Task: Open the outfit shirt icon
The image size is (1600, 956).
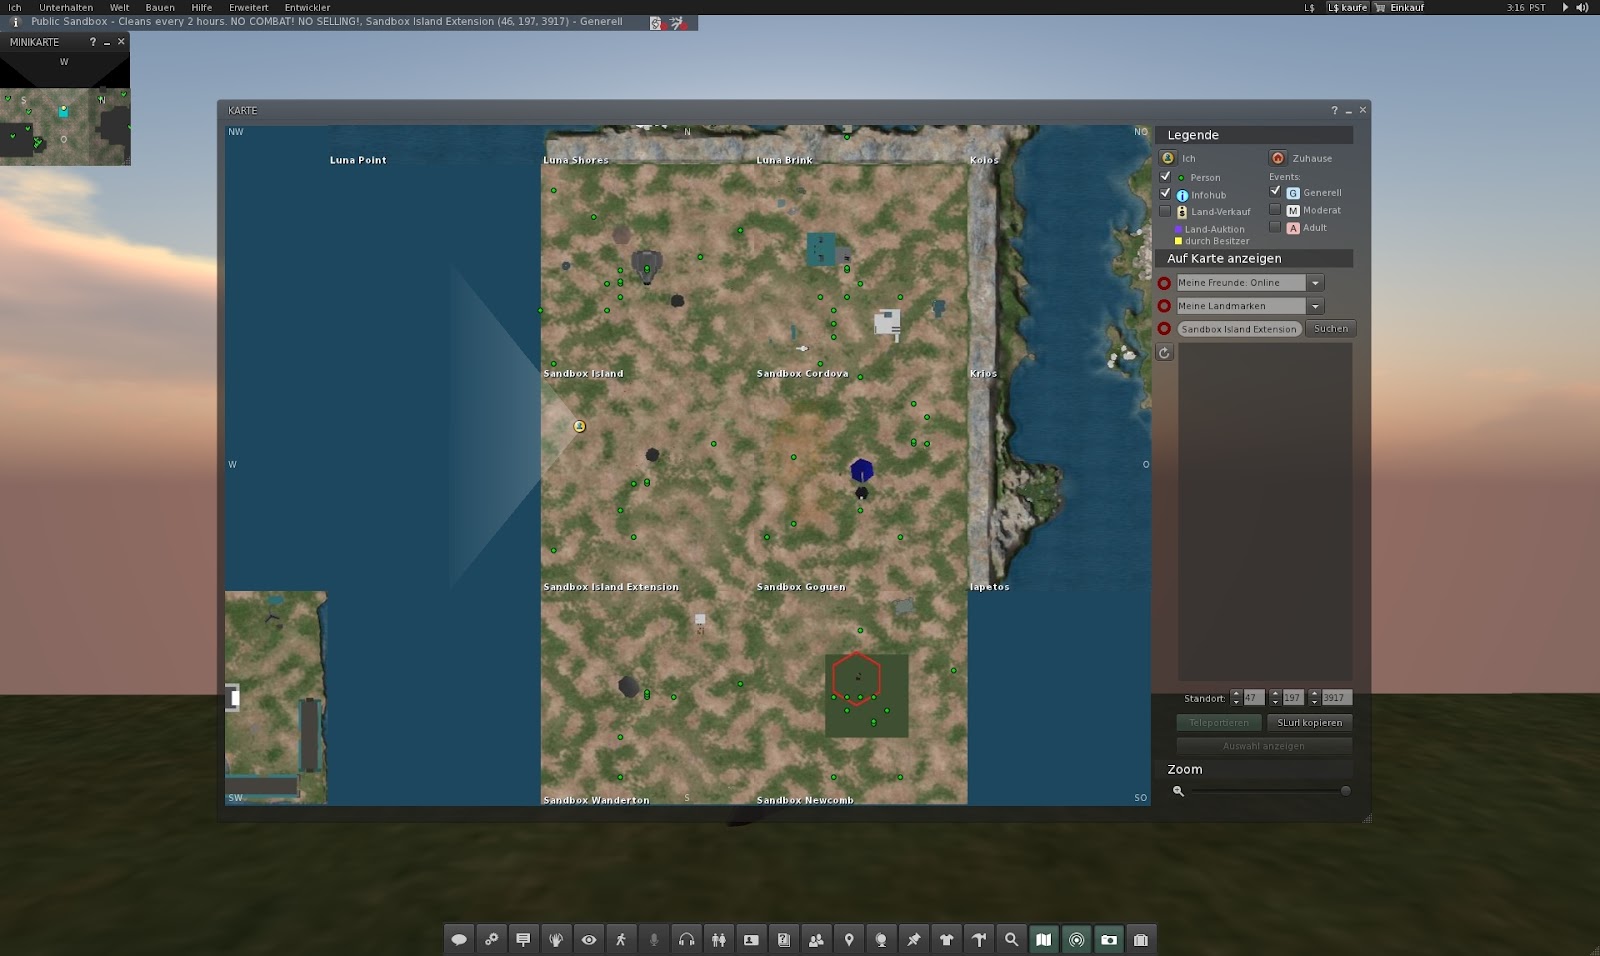Action: [947, 939]
